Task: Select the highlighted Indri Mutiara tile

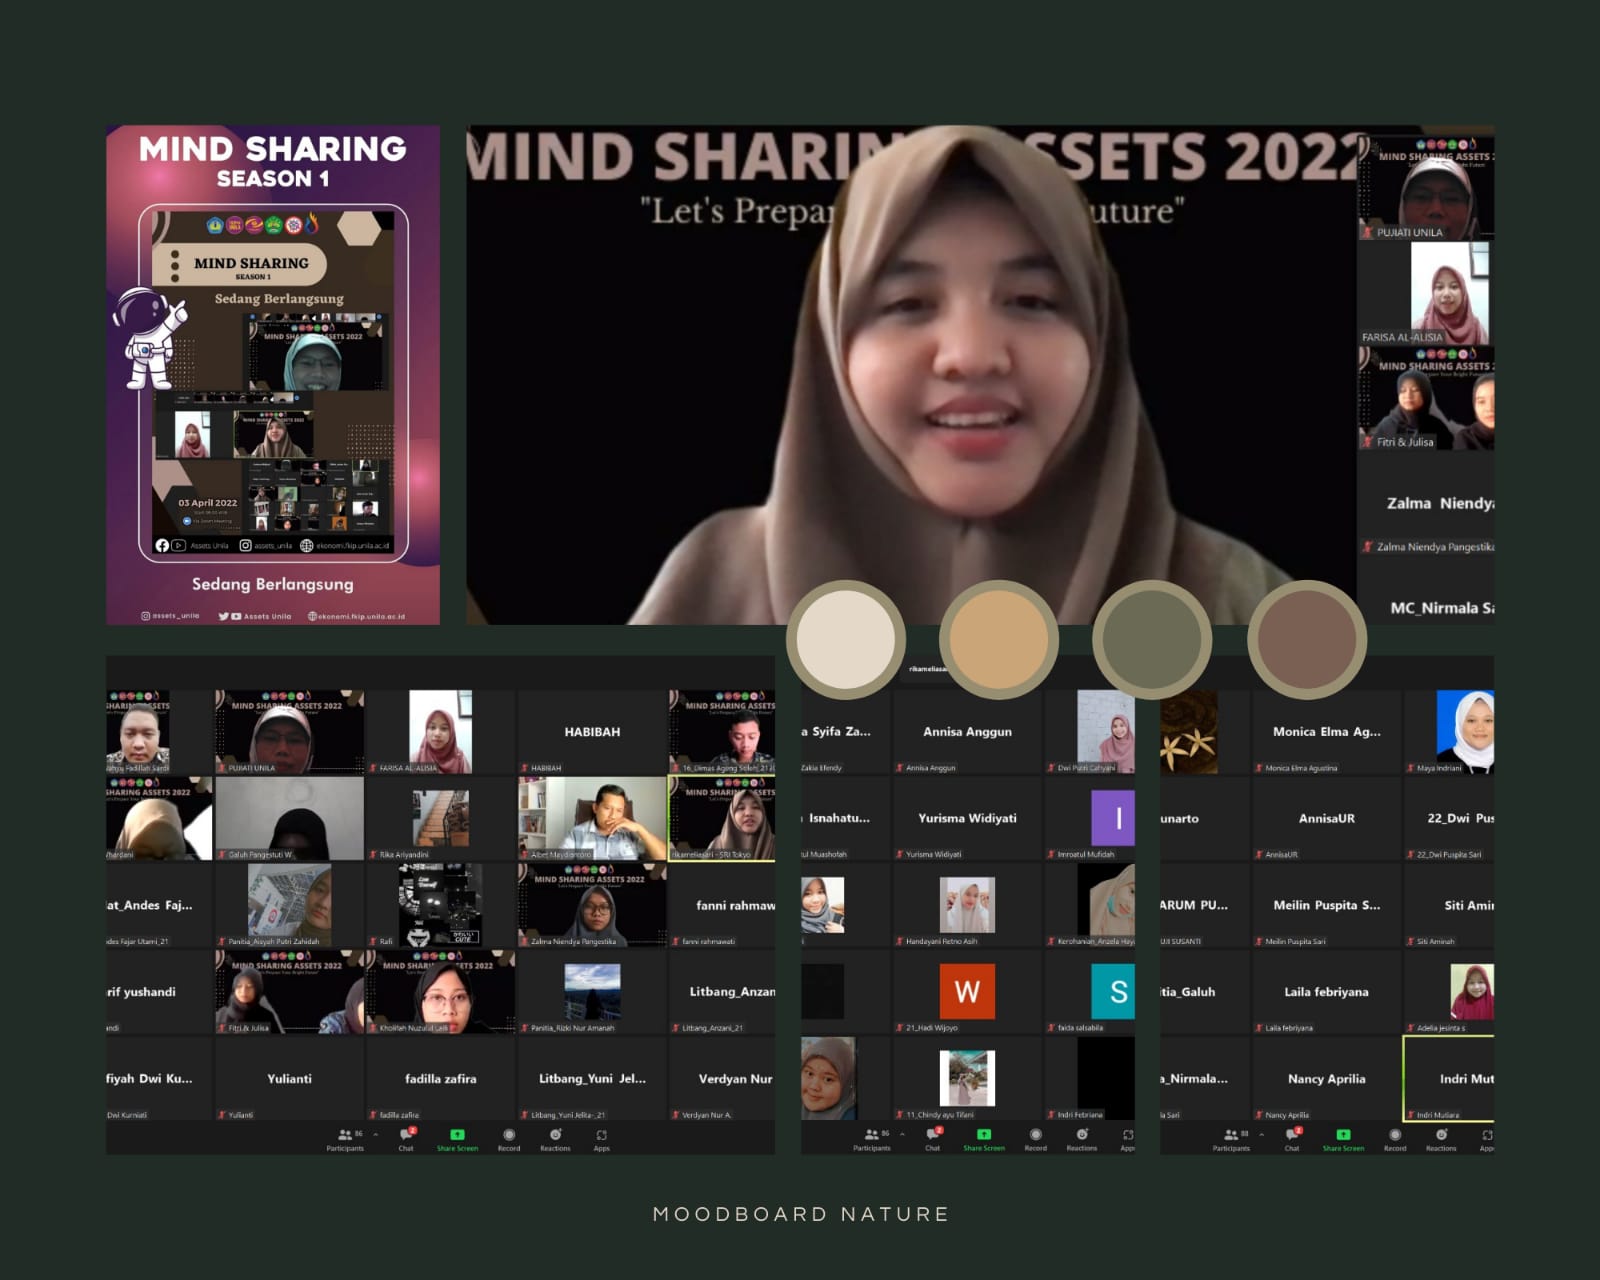Action: coord(1449,1078)
